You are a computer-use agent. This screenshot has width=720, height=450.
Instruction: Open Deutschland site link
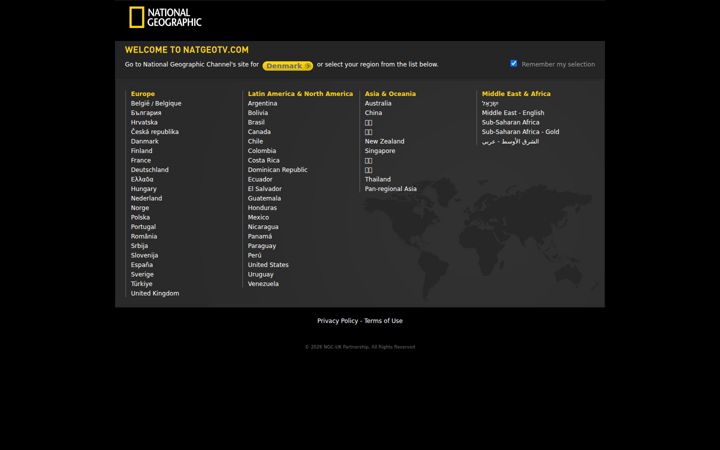[150, 170]
